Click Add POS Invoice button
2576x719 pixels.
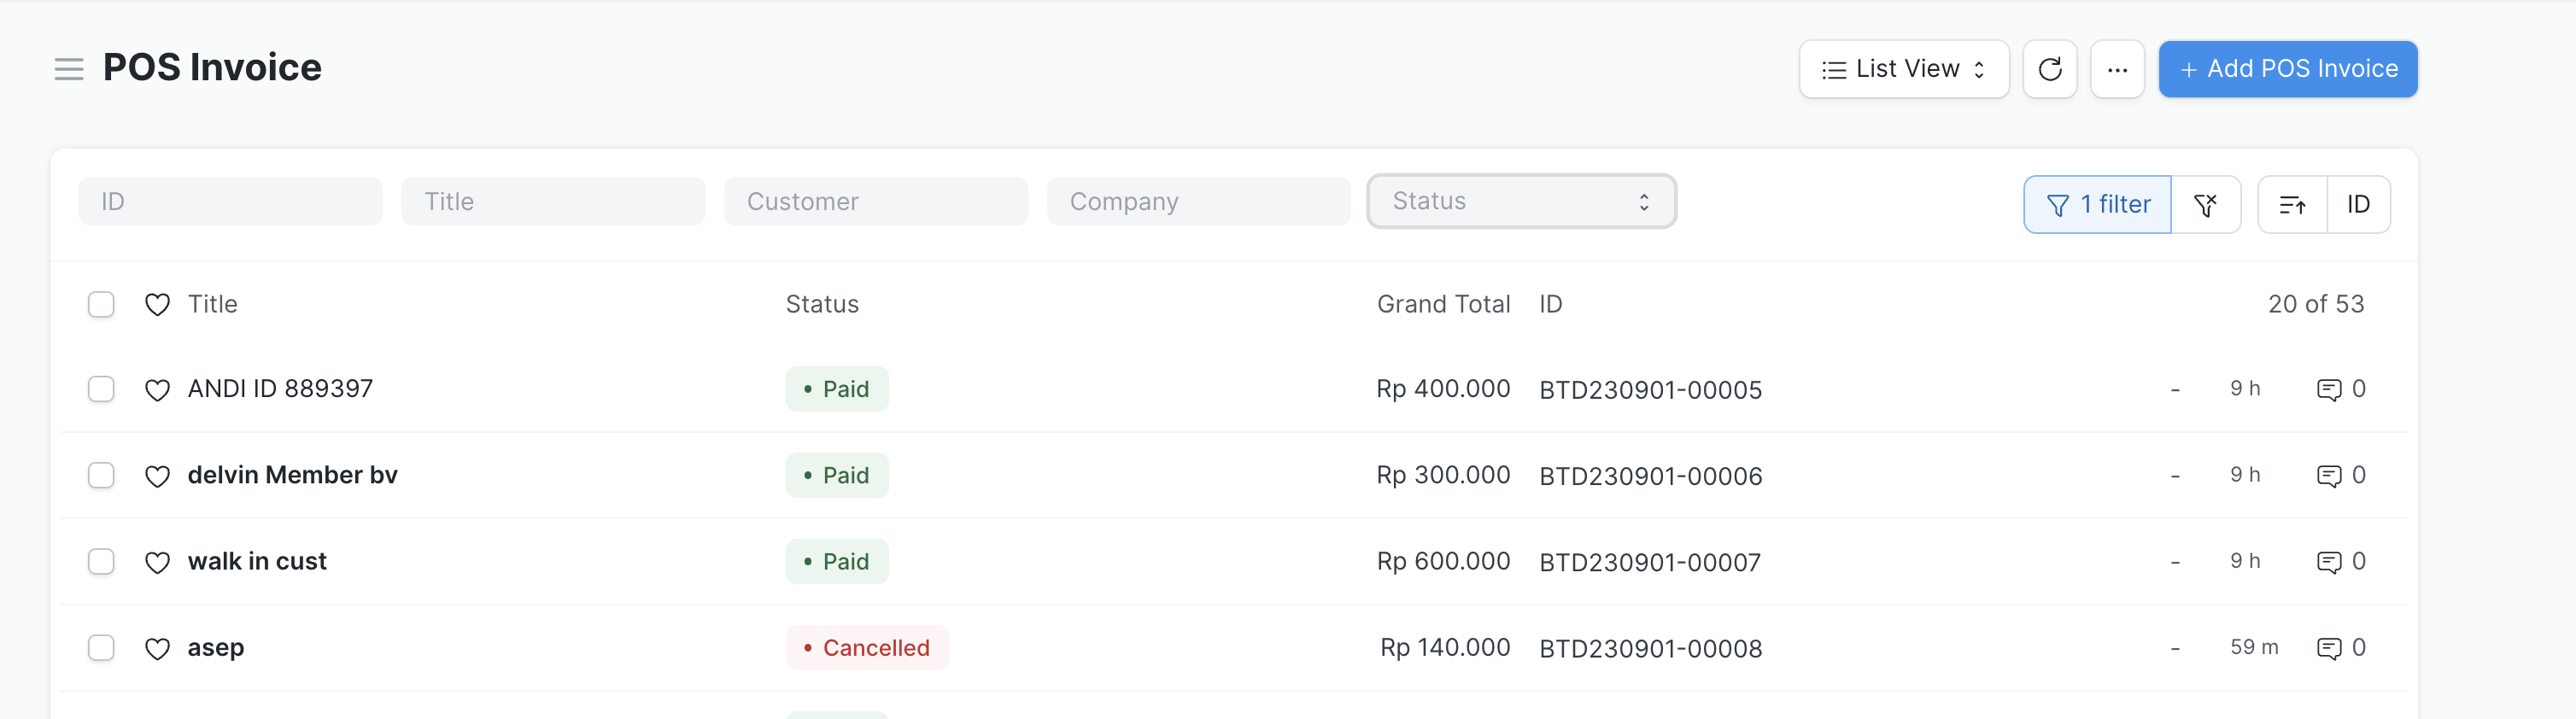point(2287,69)
